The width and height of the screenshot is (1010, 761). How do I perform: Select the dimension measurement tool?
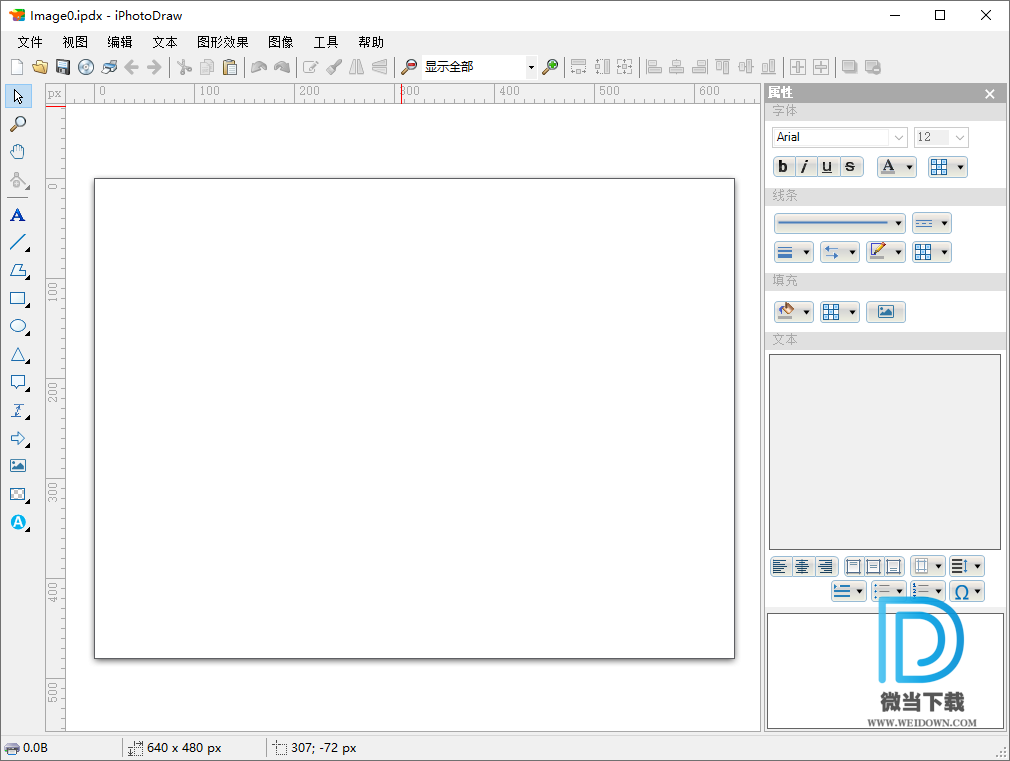18,410
